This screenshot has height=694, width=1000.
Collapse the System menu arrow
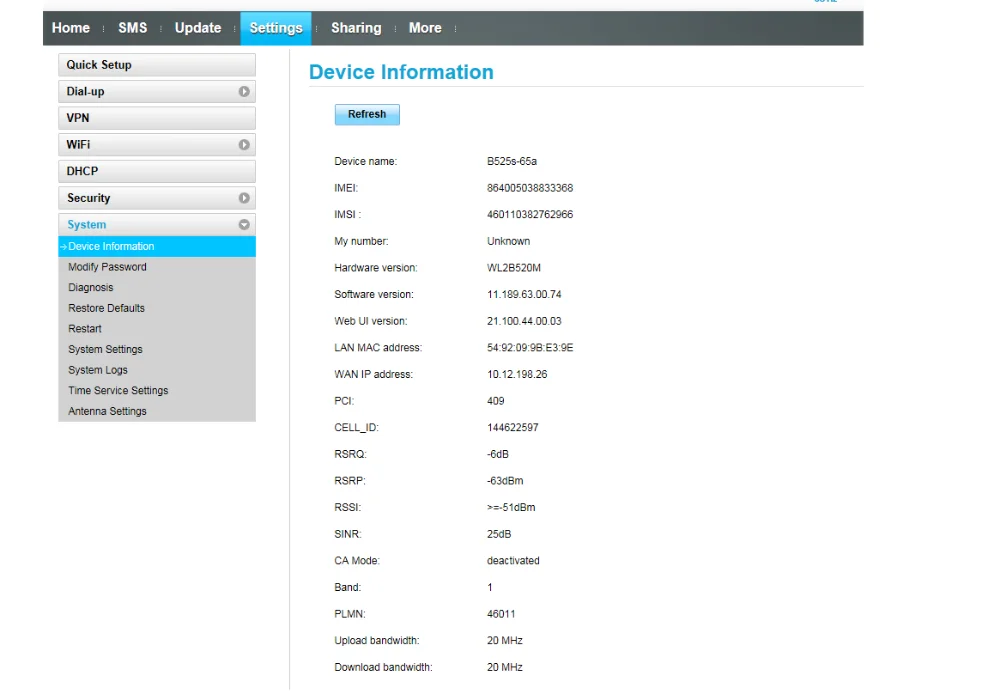click(x=244, y=225)
